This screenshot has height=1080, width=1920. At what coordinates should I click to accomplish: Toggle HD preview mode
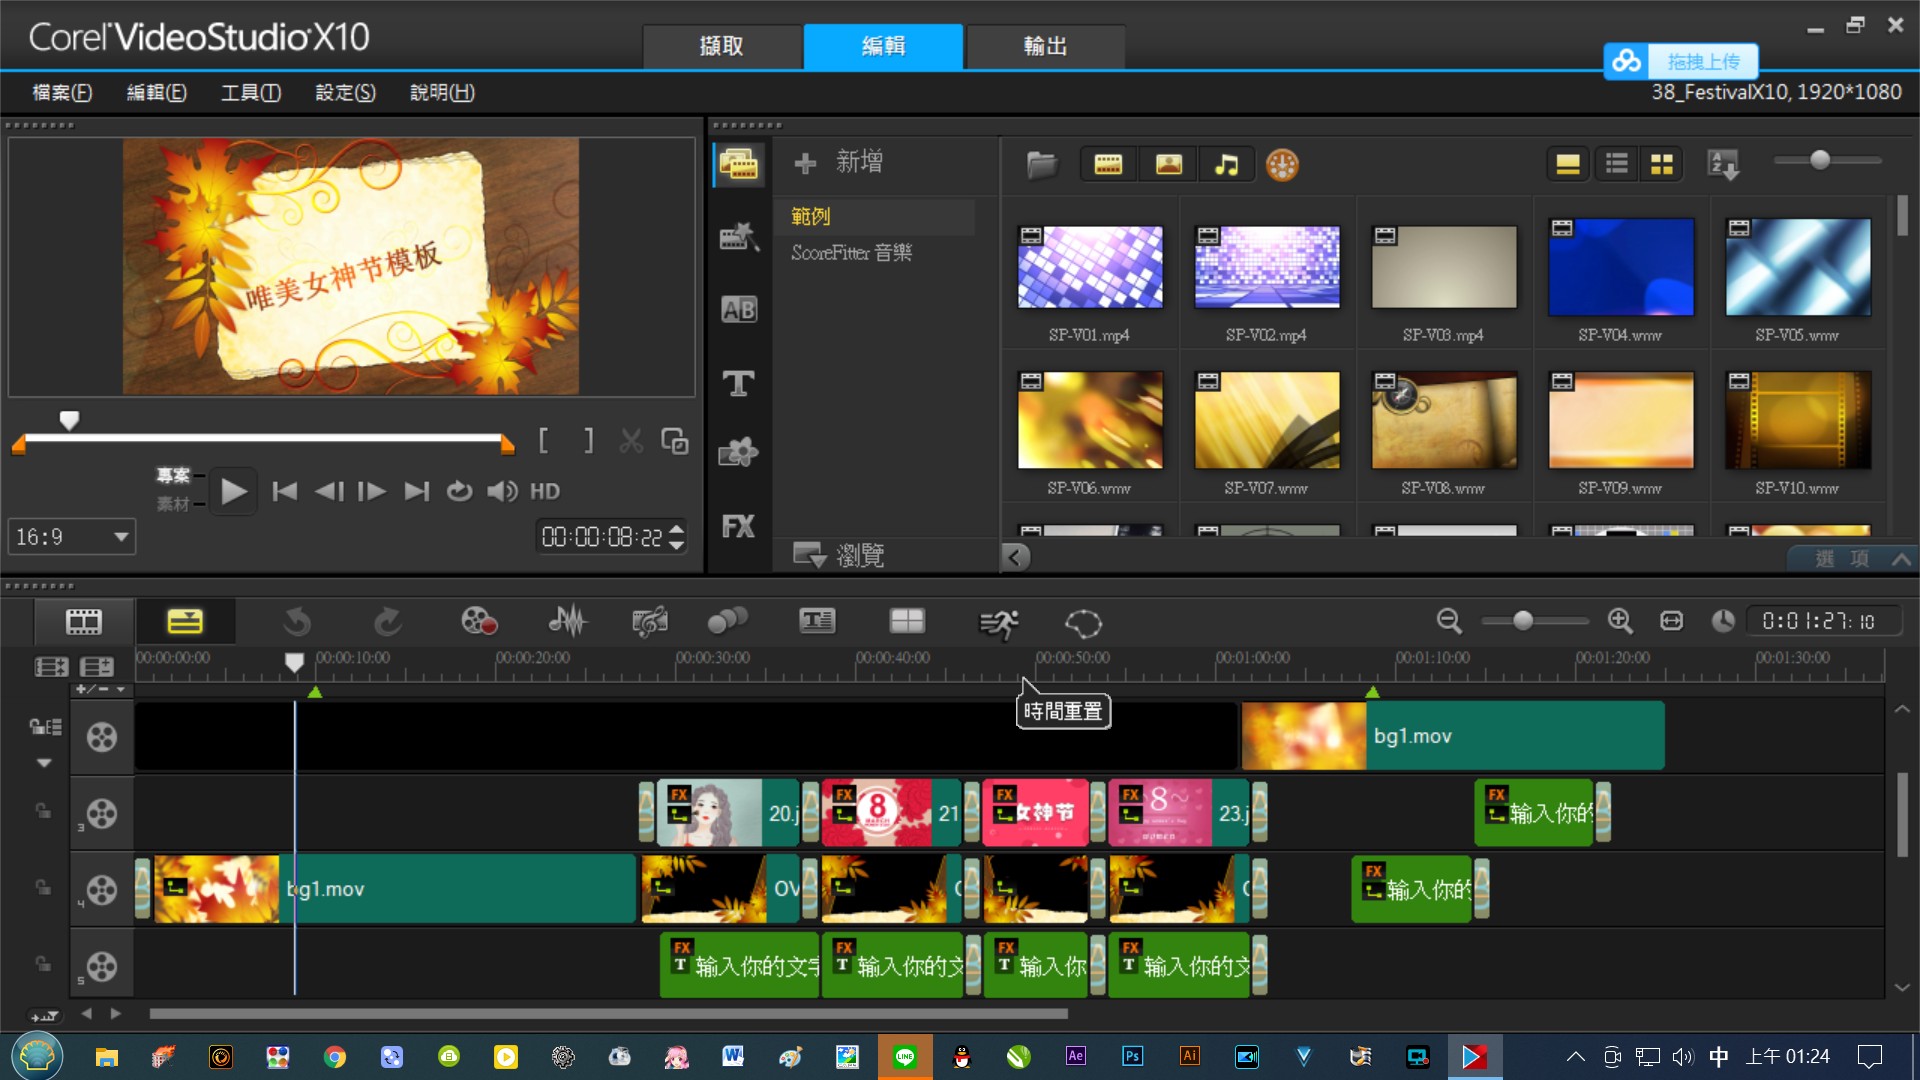pyautogui.click(x=545, y=491)
